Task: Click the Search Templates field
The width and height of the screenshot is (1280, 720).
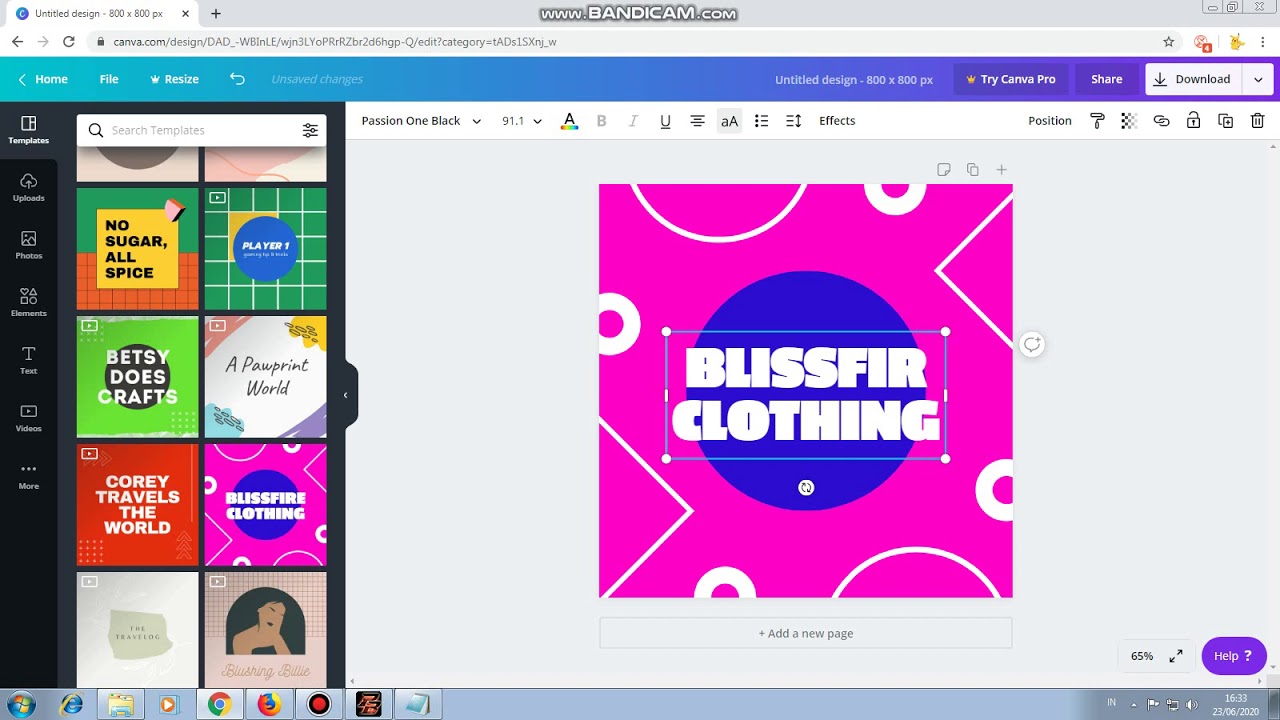Action: coord(202,130)
